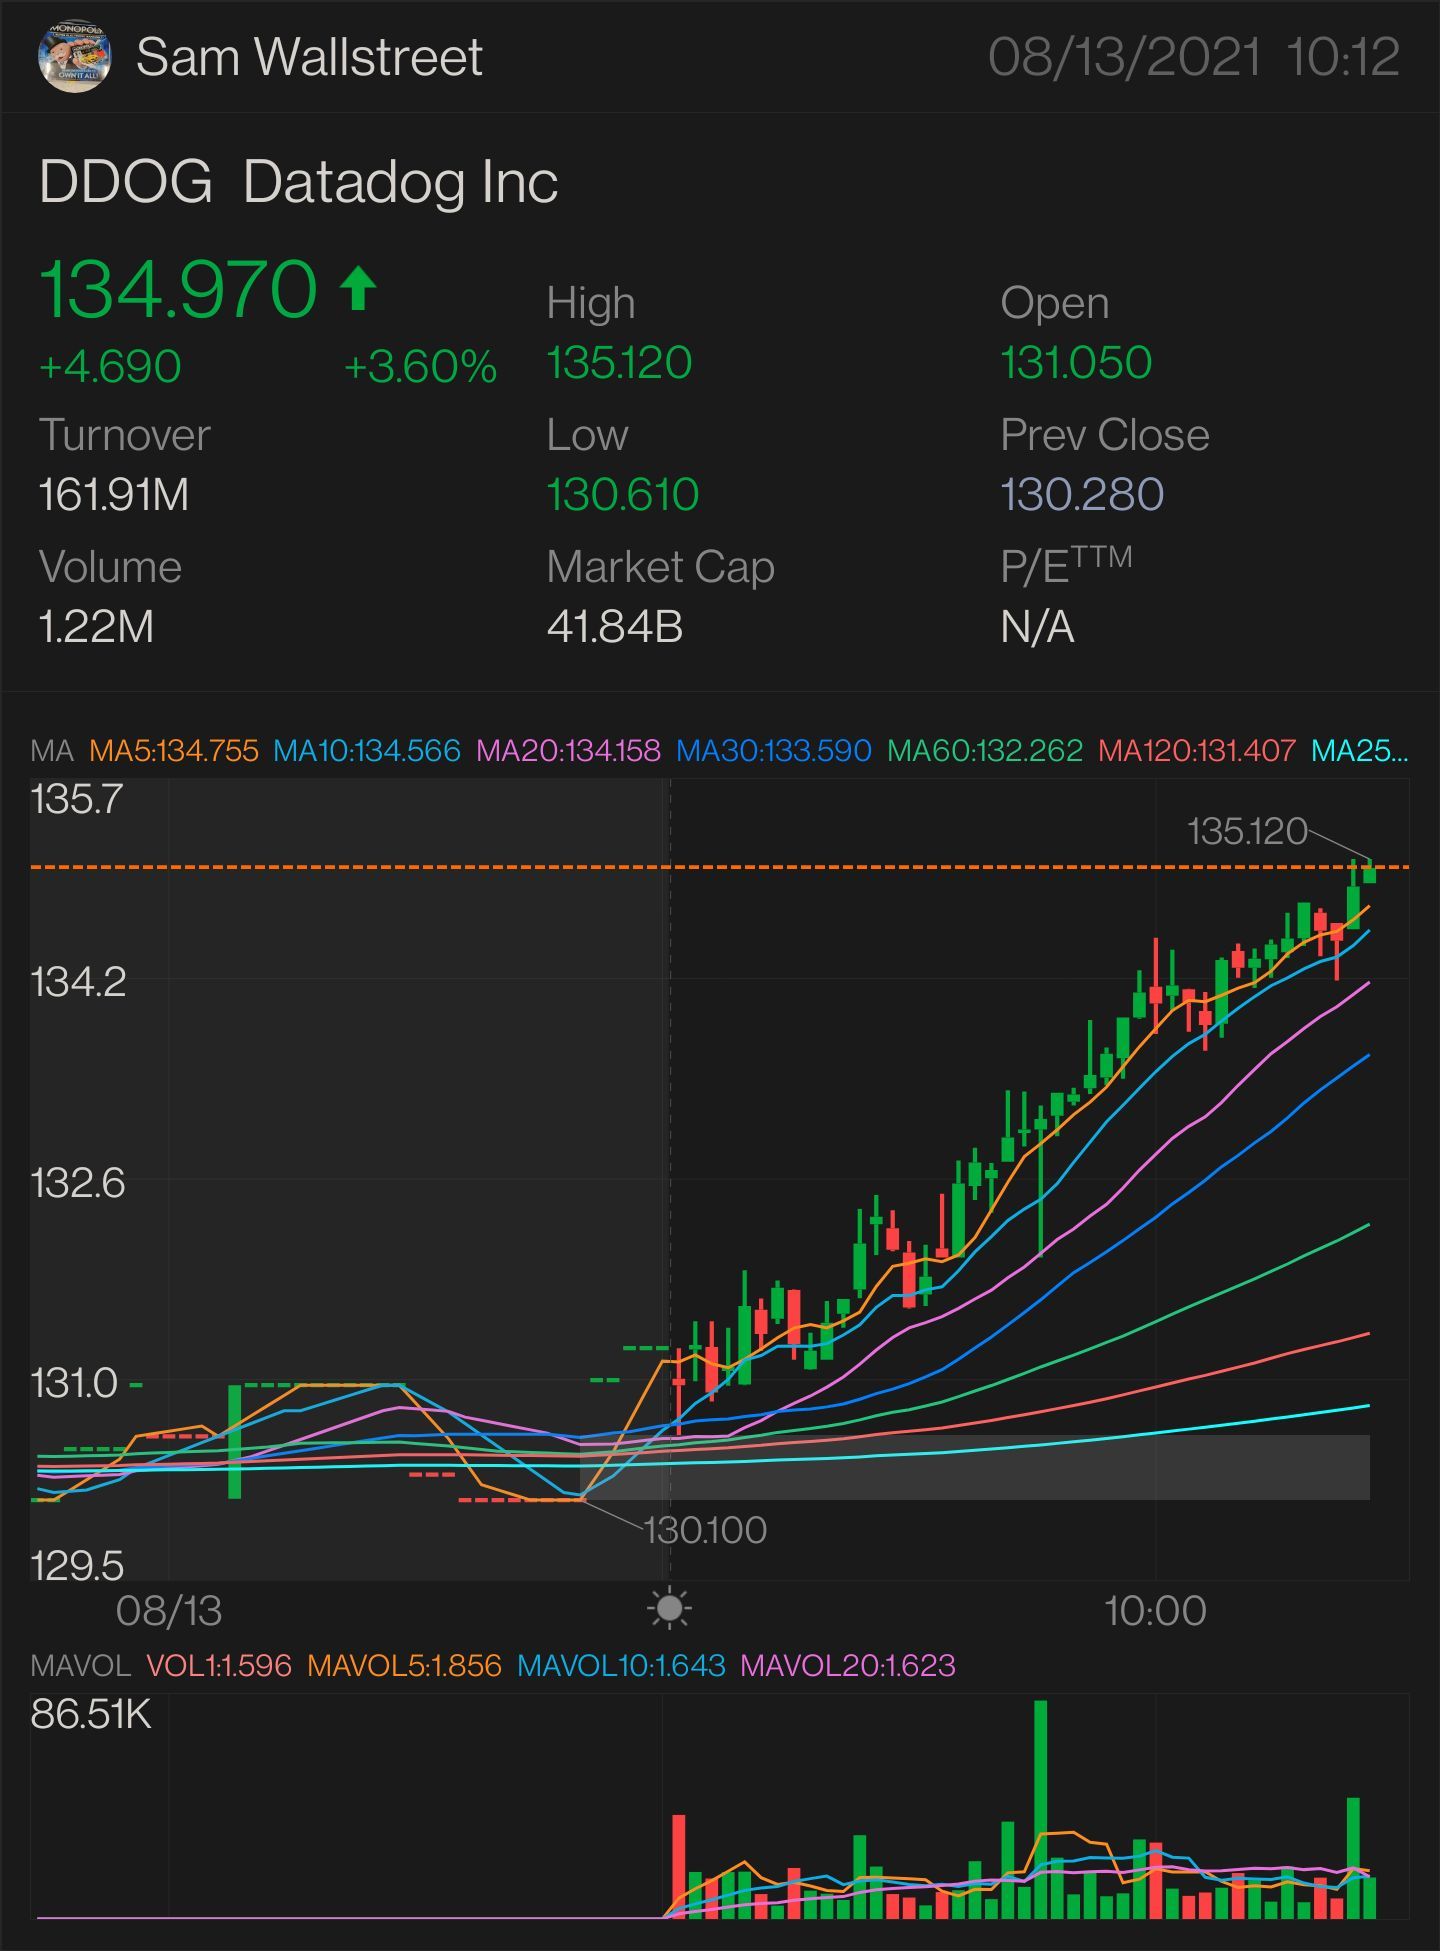Tap the 130.100 low callout on chart
Screen dimensions: 1440x1951
(705, 1530)
